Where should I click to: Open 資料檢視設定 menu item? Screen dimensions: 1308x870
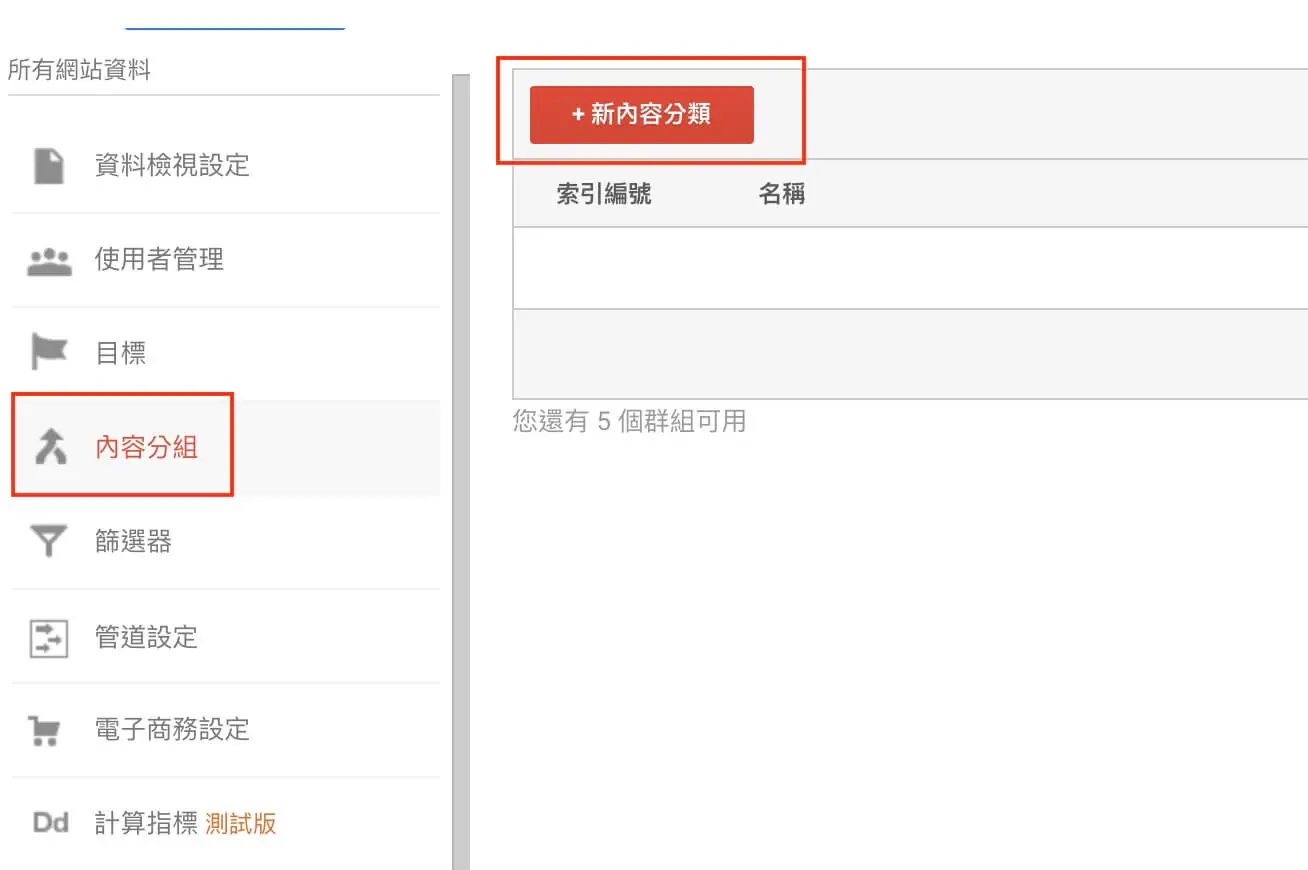[x=226, y=166]
